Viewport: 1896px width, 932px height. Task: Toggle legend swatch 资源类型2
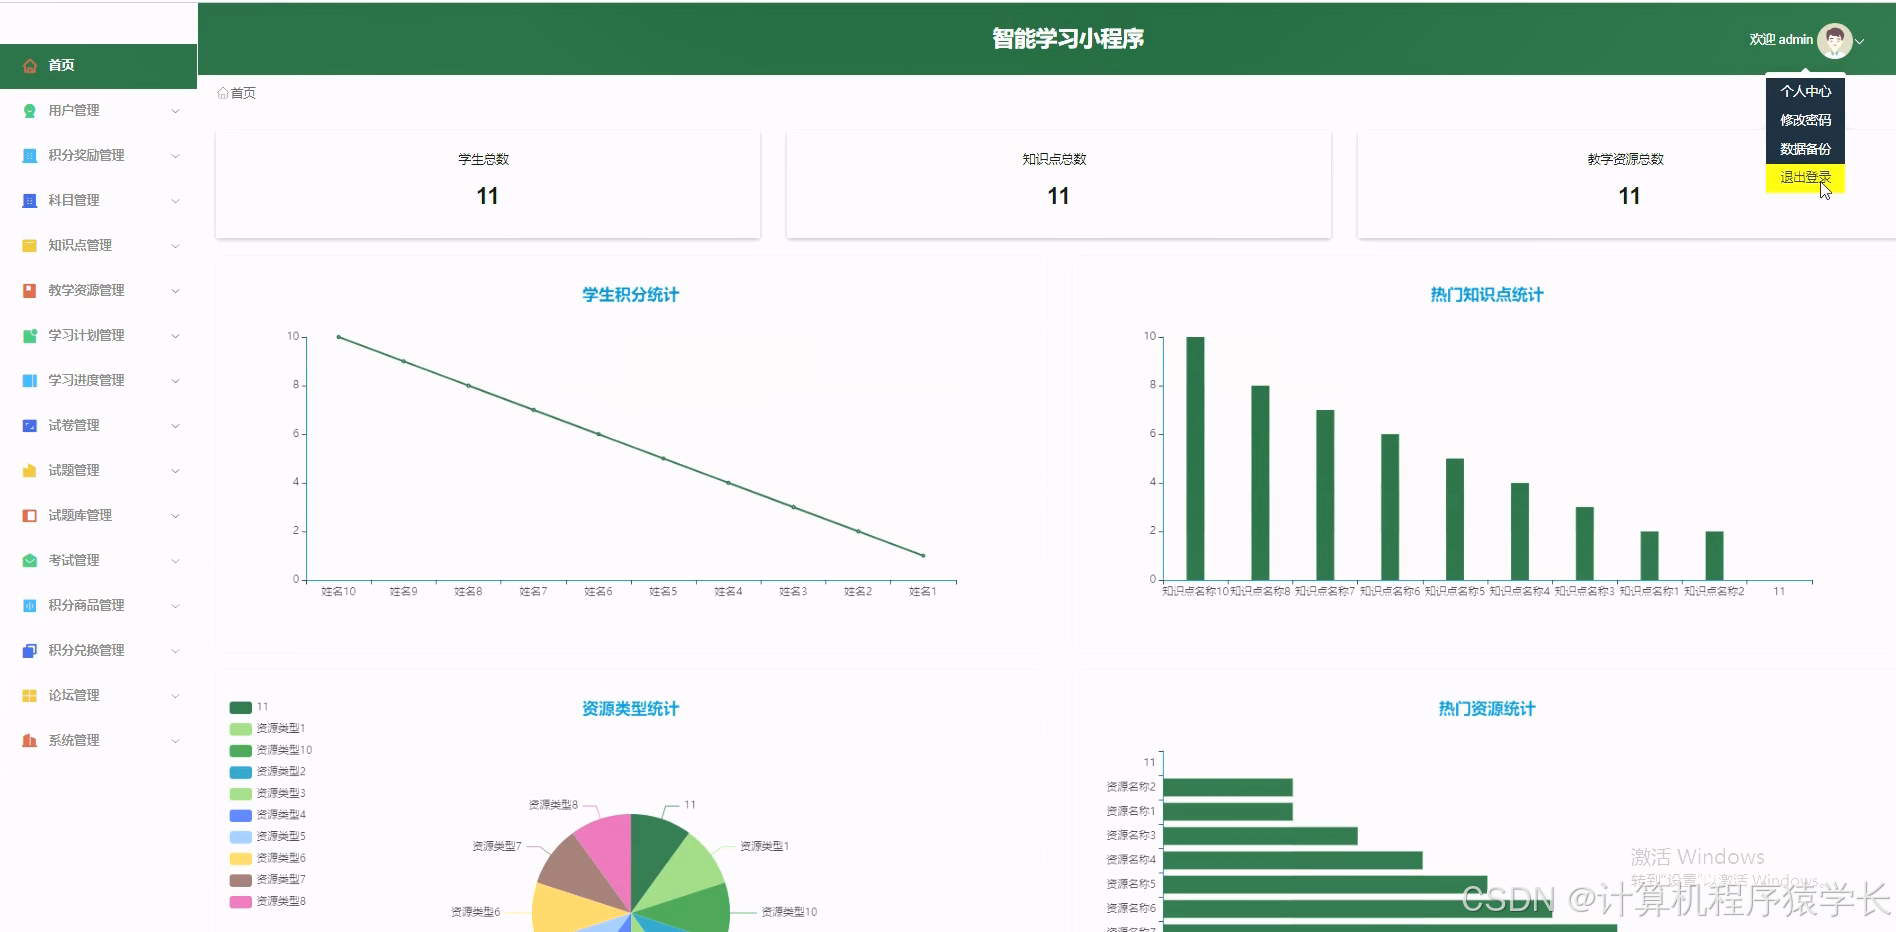pos(241,772)
